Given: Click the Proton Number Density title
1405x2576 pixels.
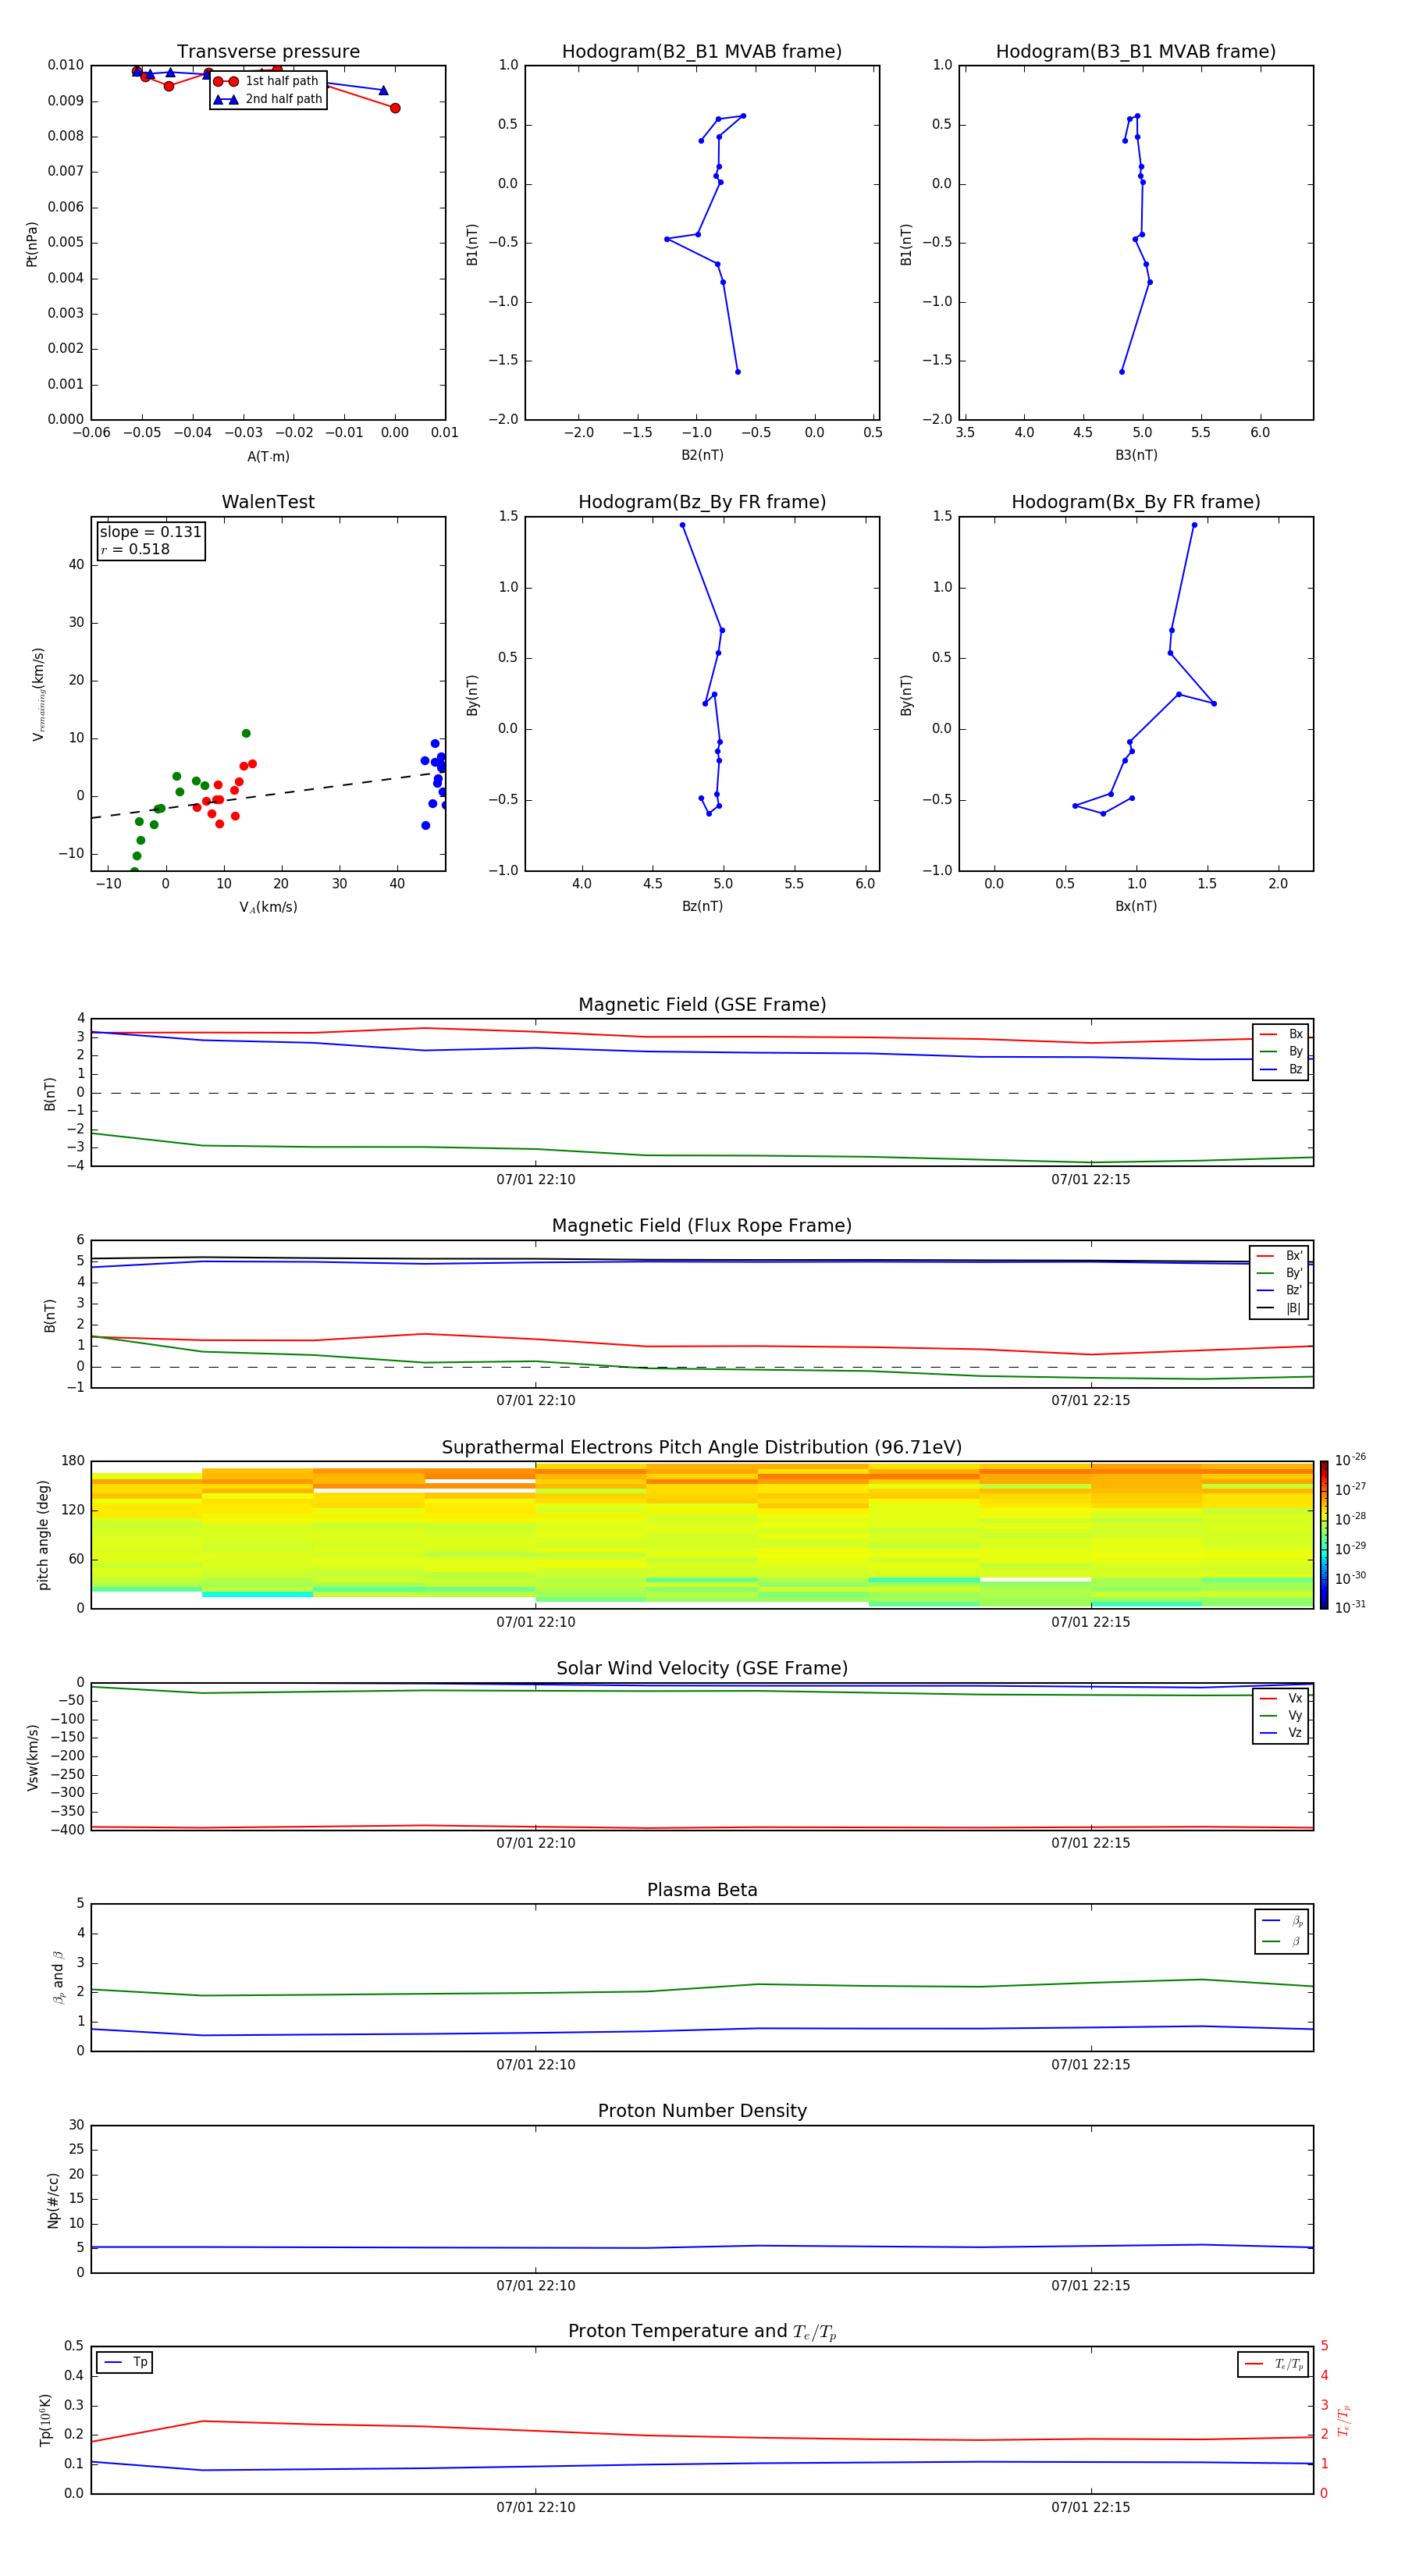Looking at the screenshot, I should point(702,2111).
